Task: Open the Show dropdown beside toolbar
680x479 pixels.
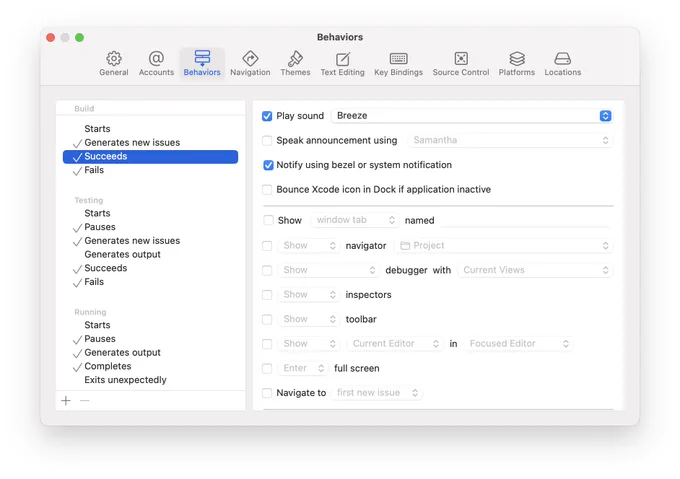Action: (x=308, y=319)
